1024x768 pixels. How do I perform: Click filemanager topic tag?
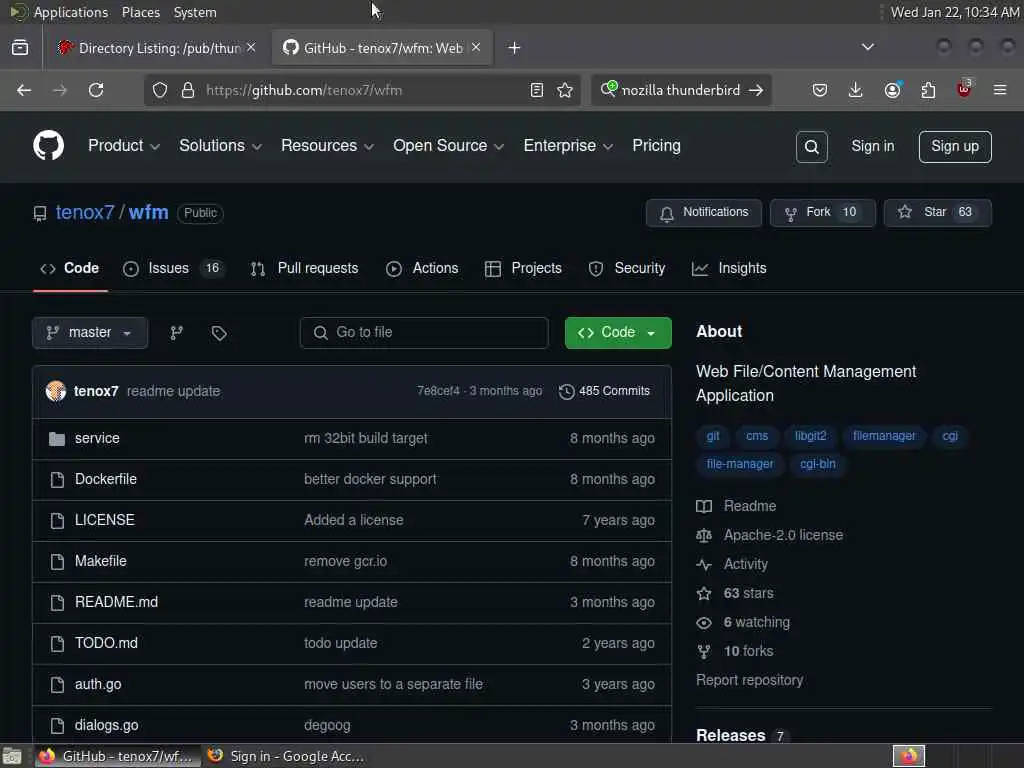(884, 436)
